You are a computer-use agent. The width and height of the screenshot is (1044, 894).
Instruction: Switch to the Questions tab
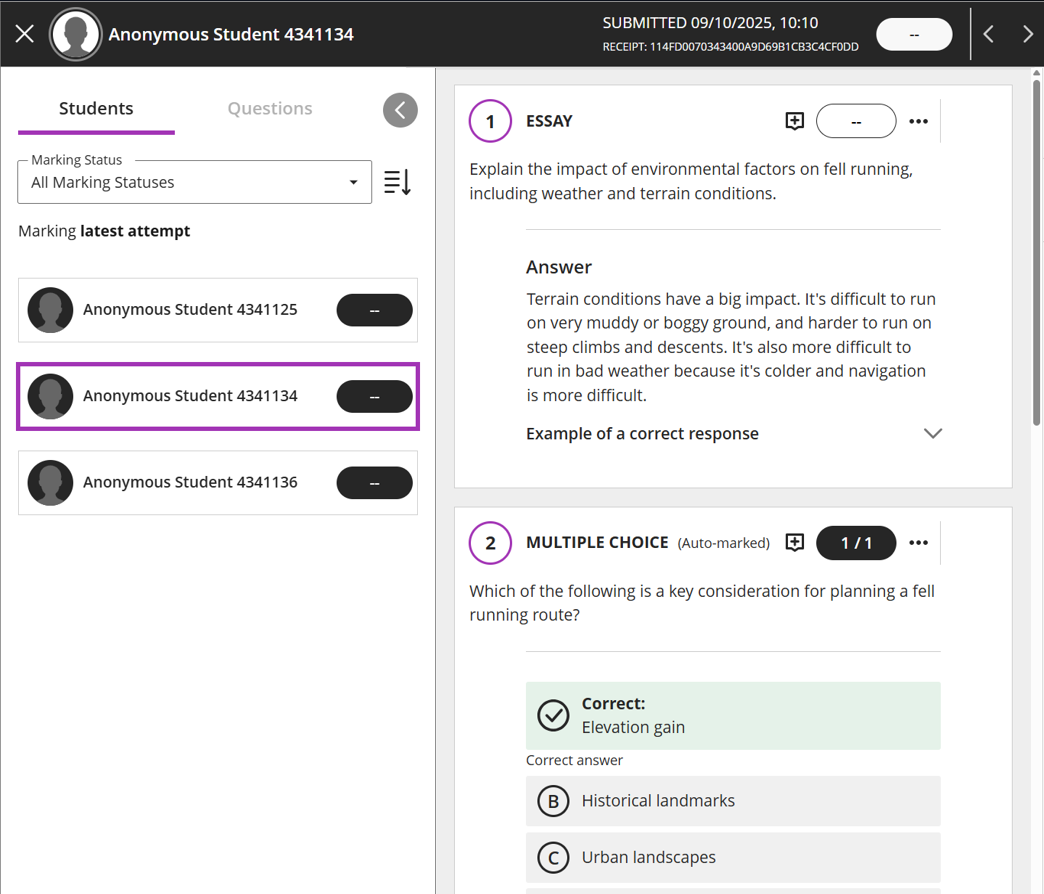click(269, 109)
